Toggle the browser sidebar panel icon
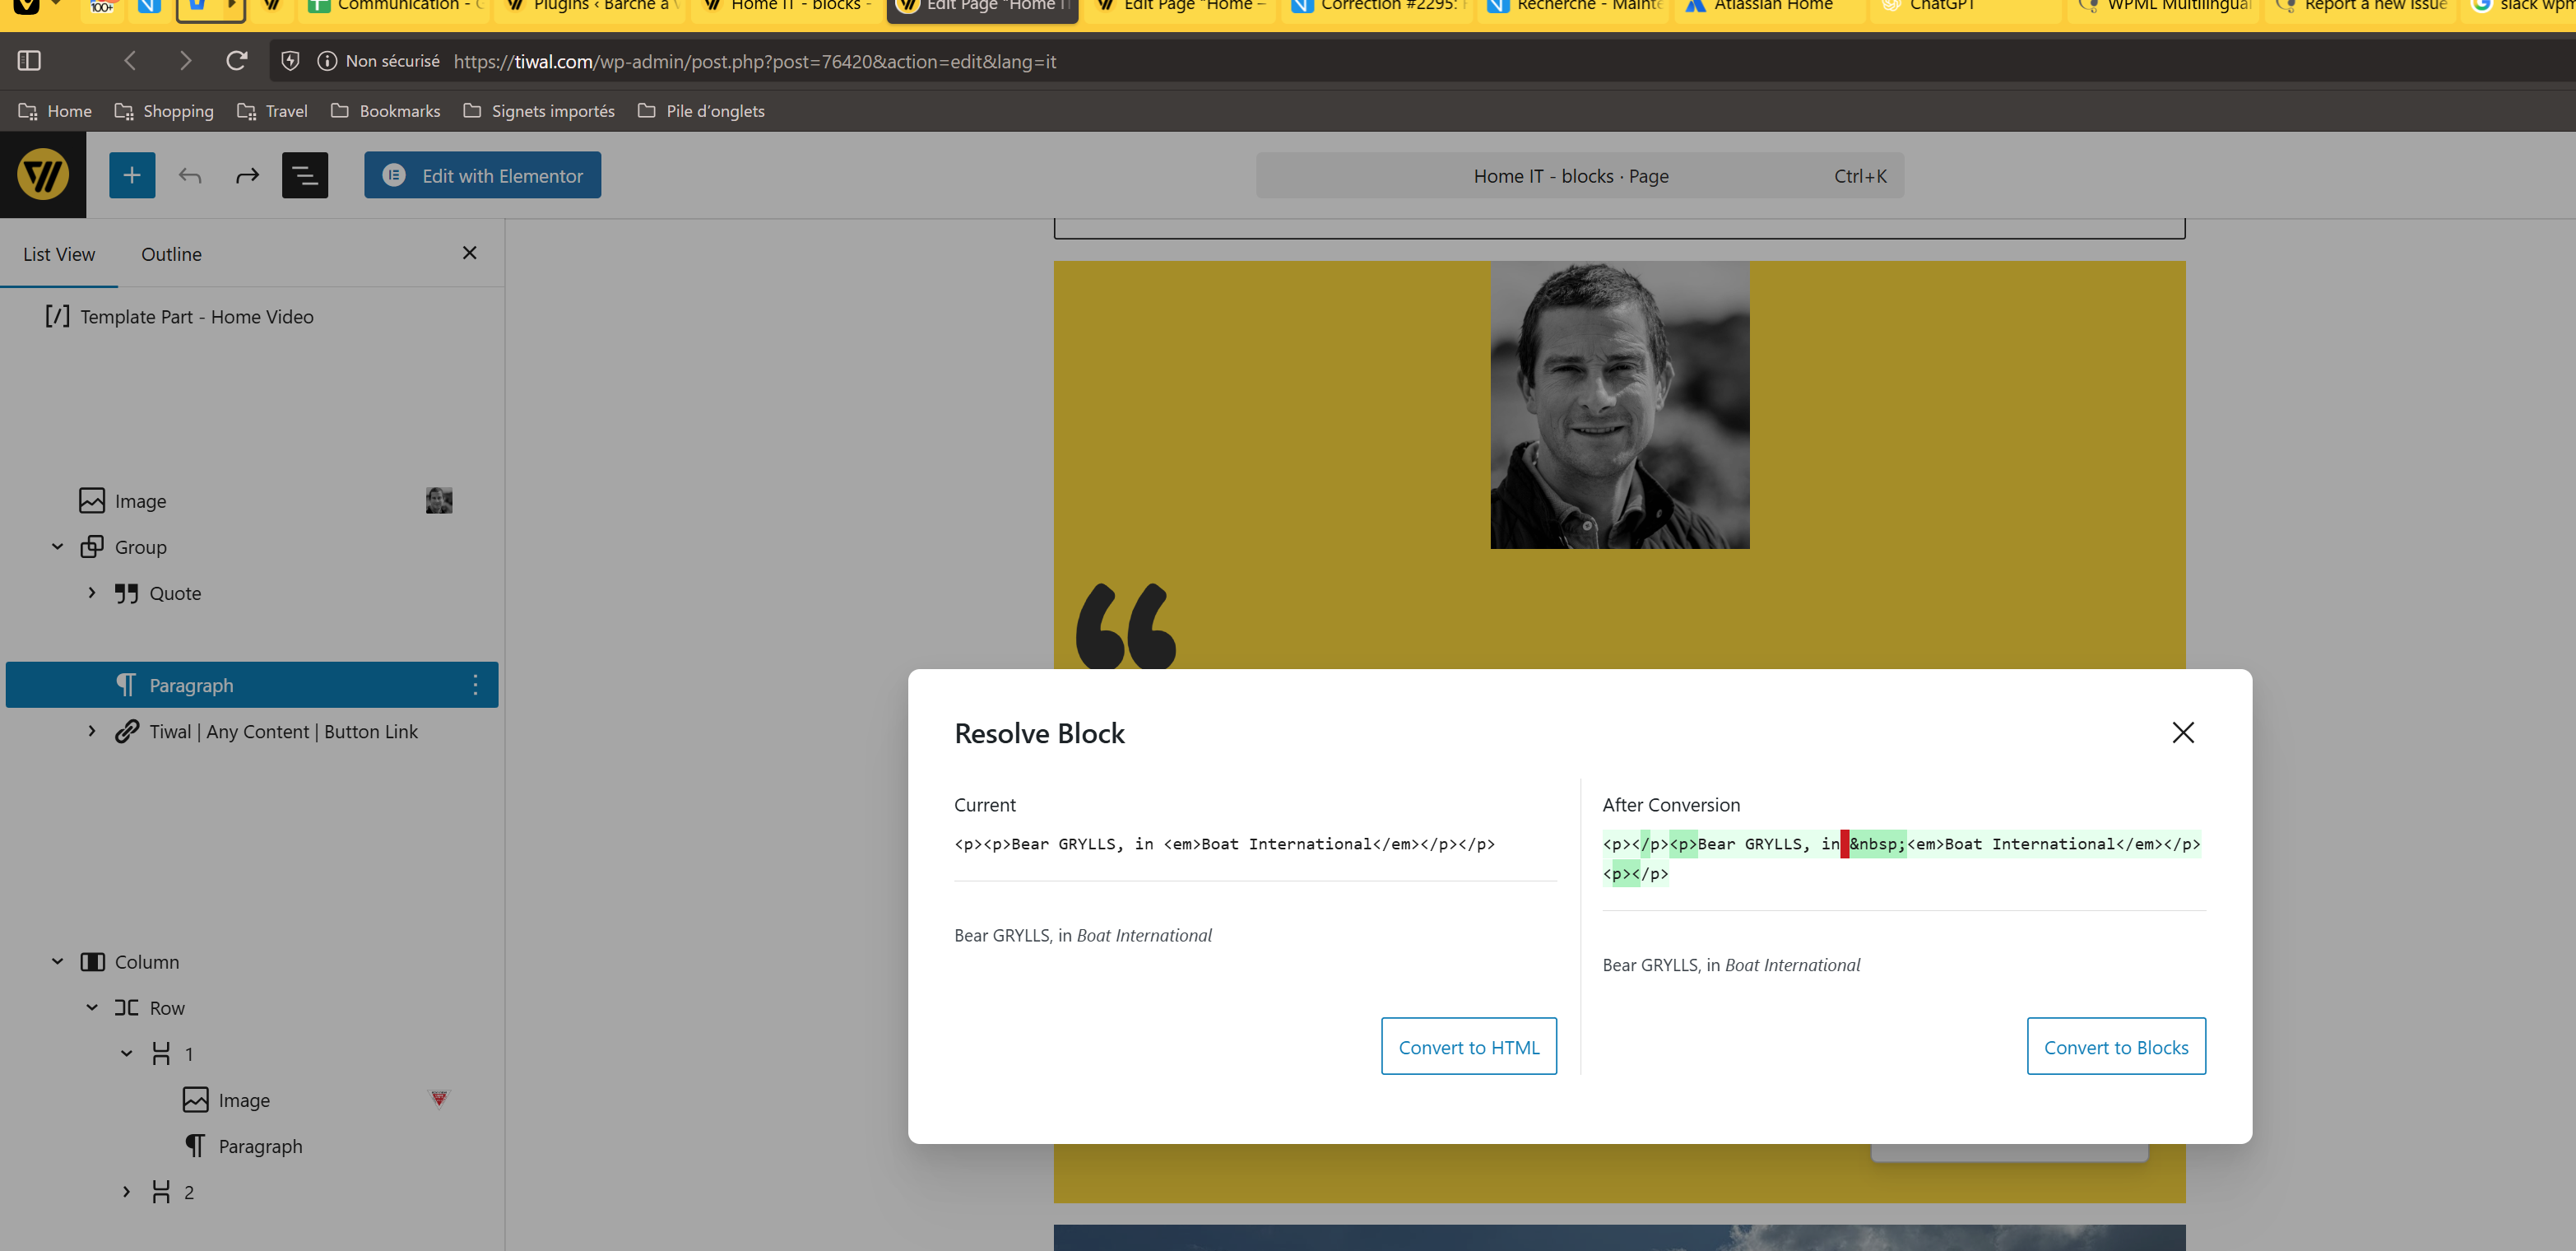 pos(29,61)
